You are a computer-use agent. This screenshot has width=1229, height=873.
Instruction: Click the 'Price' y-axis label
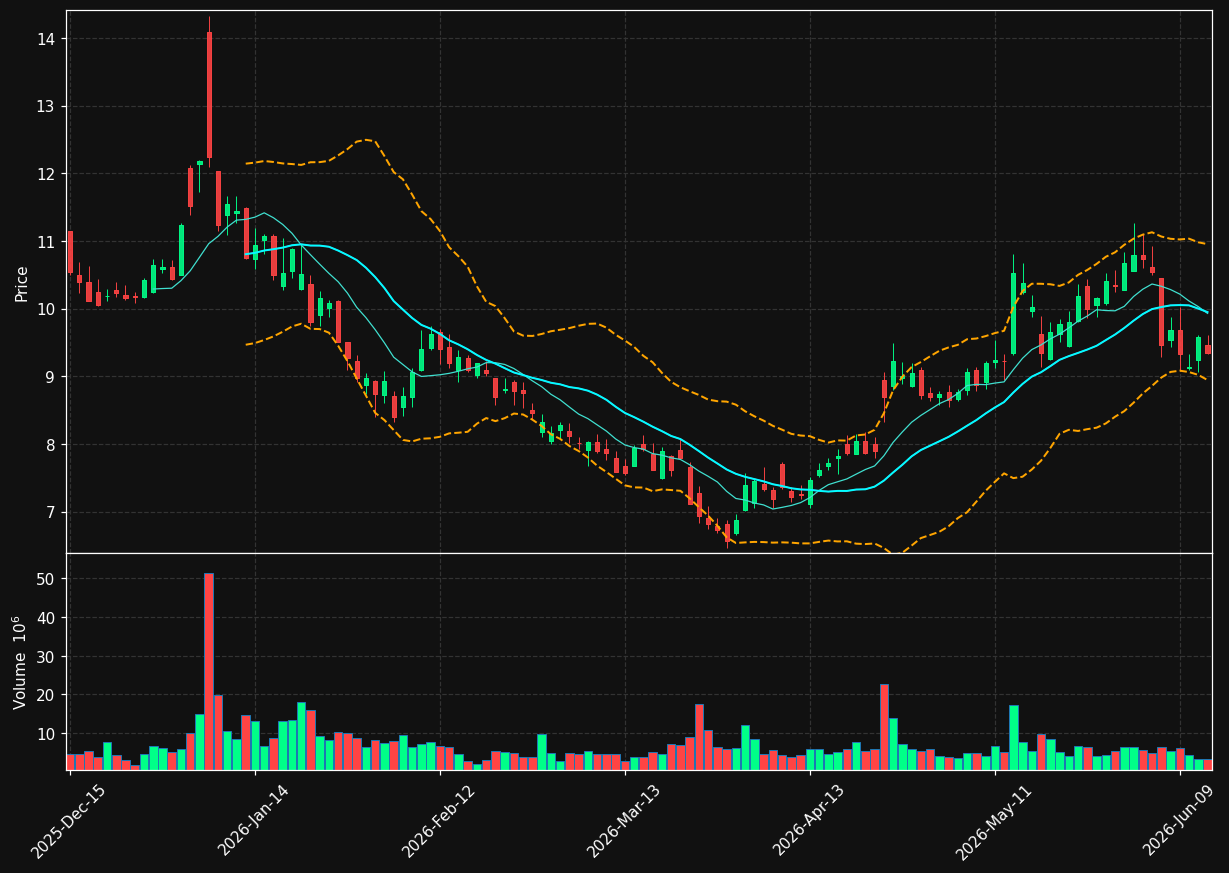[21, 283]
